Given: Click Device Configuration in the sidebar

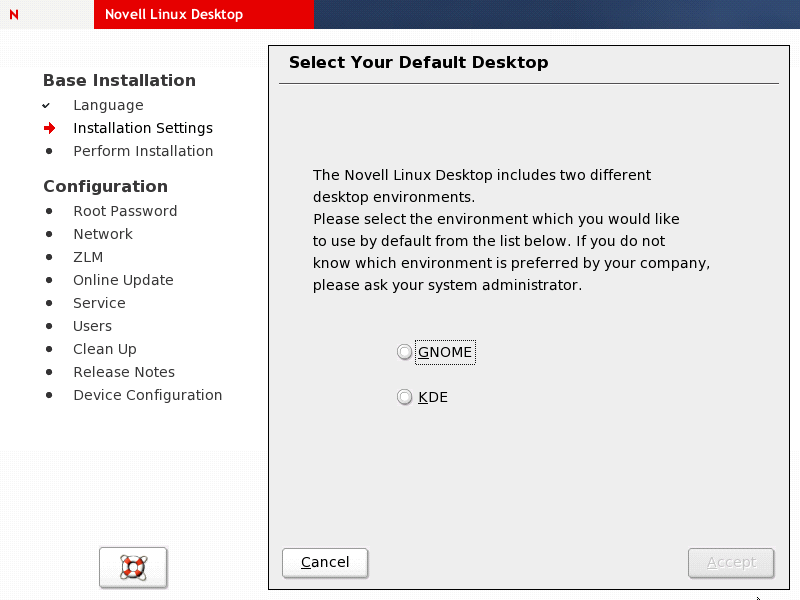Looking at the screenshot, I should click(148, 395).
